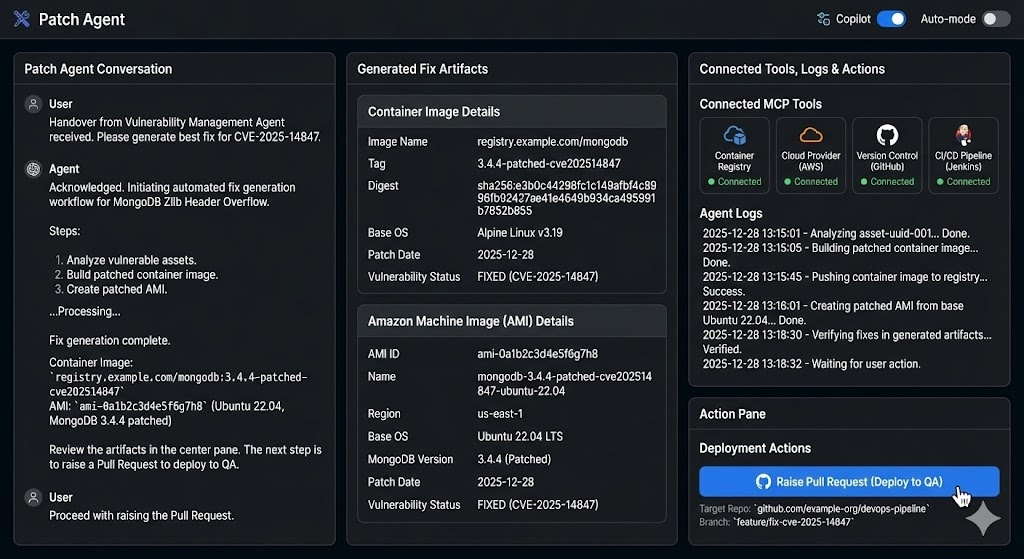Click the Raise Pull Request (Deploy to QA) button
The width and height of the screenshot is (1024, 559).
coord(849,482)
